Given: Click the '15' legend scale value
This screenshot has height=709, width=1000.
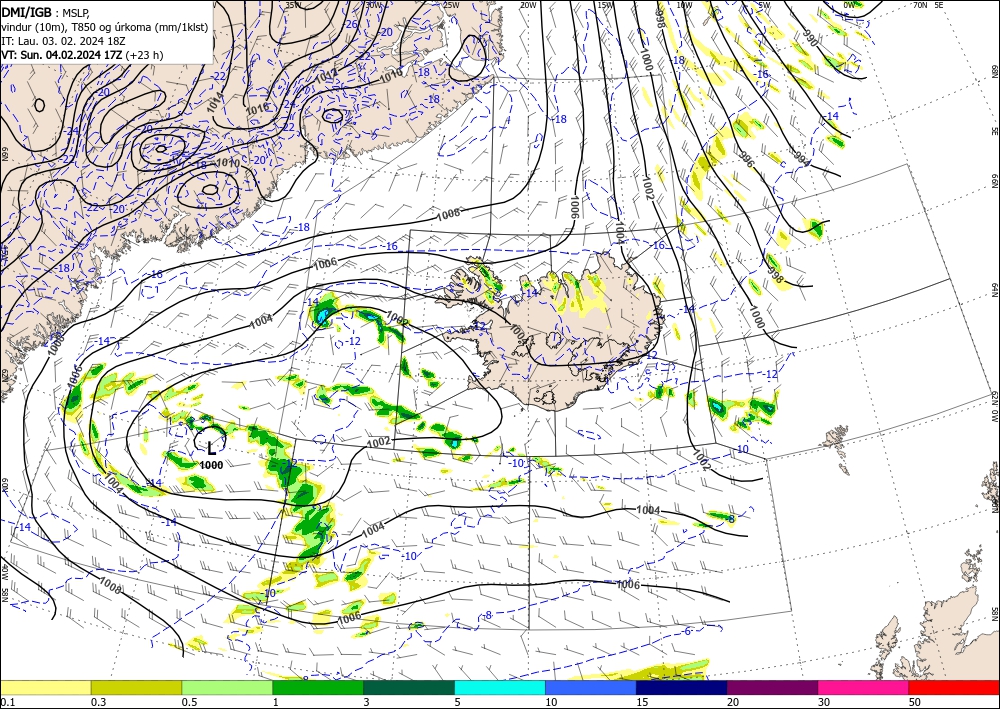Looking at the screenshot, I should coord(642,702).
